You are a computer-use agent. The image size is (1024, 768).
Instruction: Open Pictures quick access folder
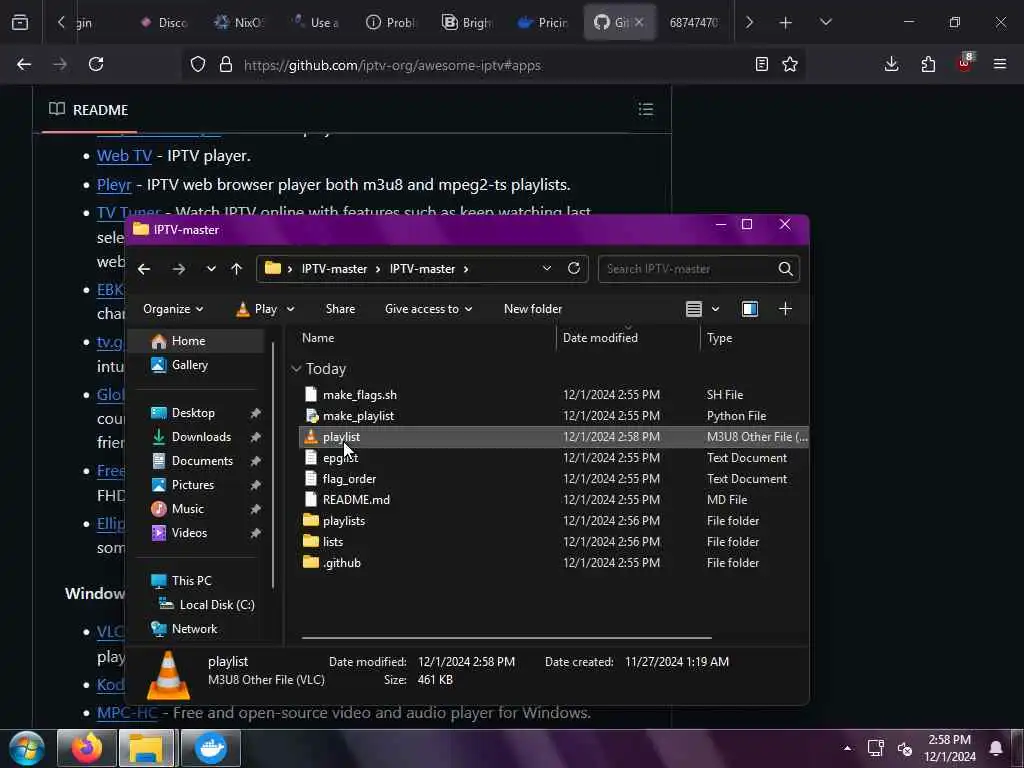click(193, 485)
